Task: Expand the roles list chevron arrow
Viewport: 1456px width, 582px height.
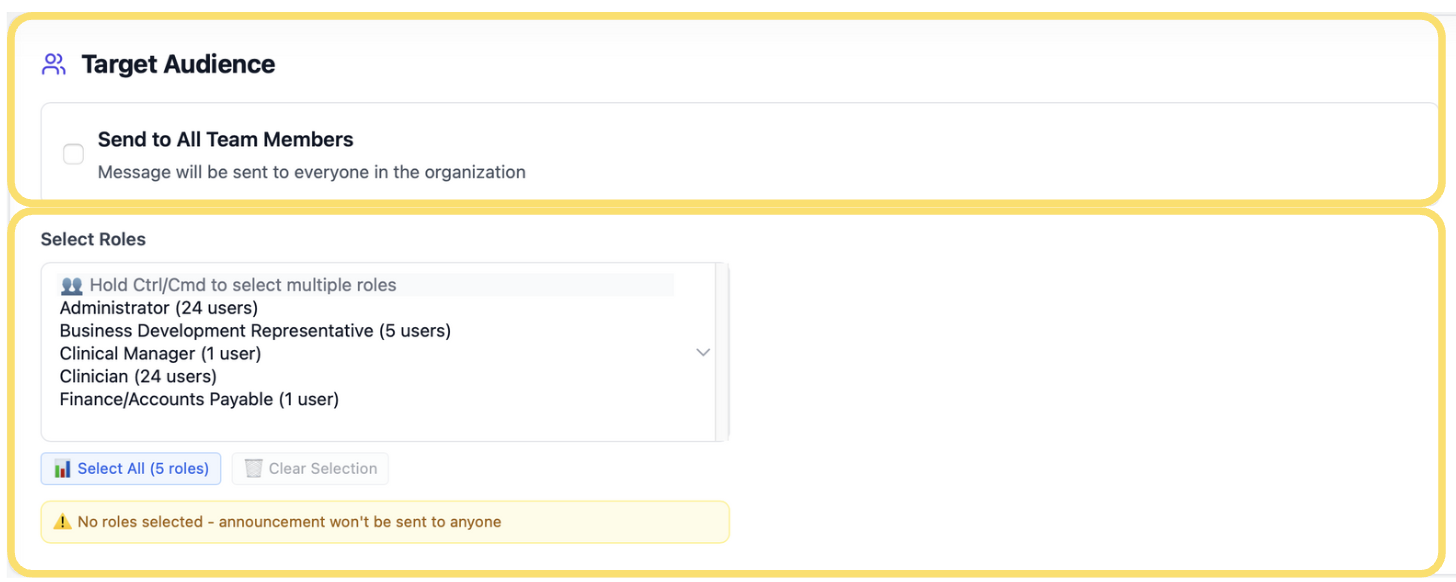Action: 703,352
